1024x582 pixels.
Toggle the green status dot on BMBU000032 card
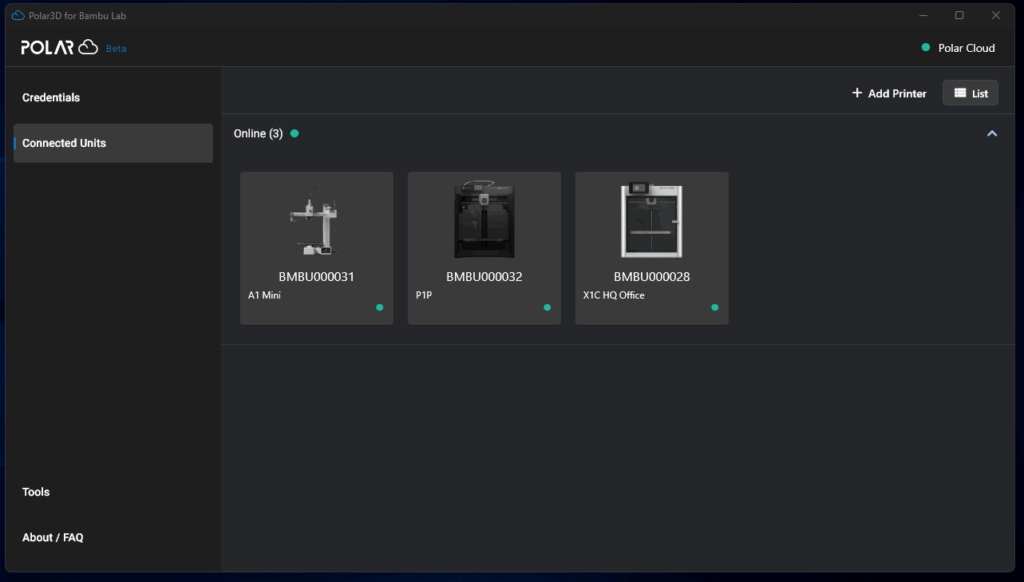[x=547, y=308]
